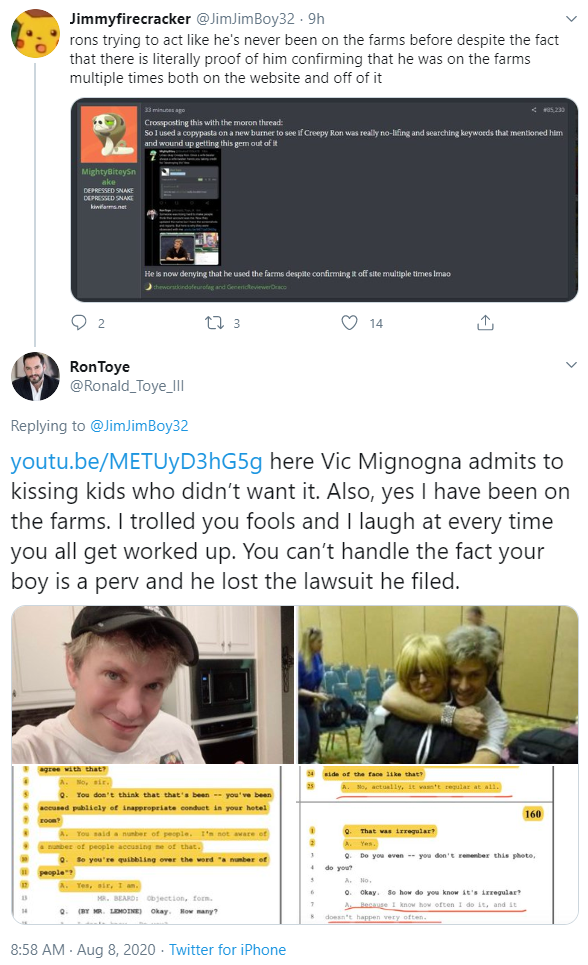Open the selfie photo with black cap

[153, 684]
